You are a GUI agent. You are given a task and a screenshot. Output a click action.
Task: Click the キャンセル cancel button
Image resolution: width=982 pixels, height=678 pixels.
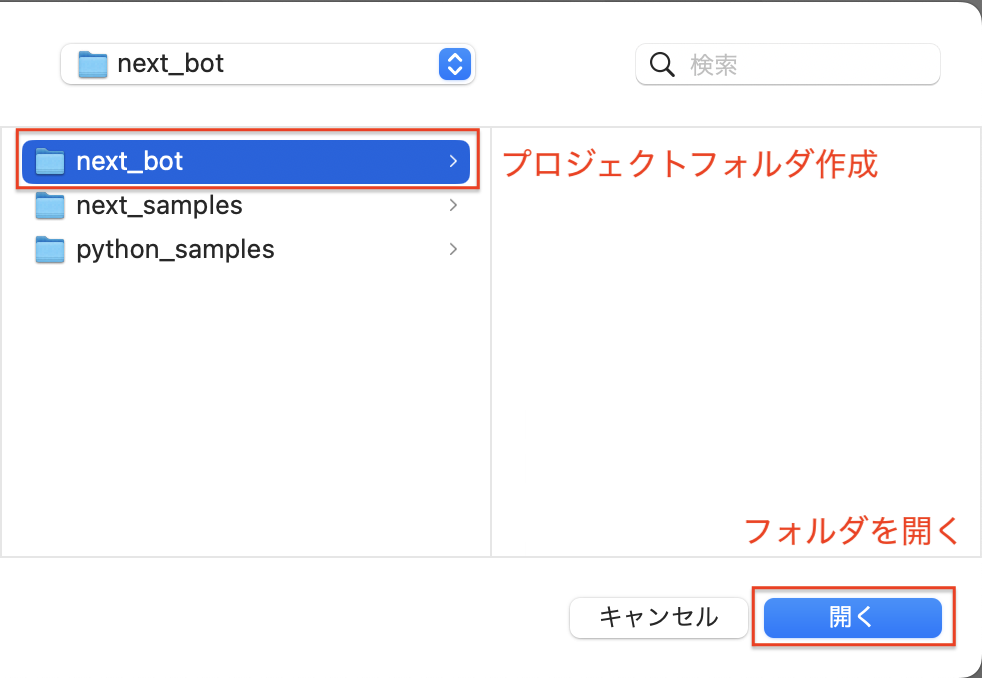pyautogui.click(x=658, y=617)
